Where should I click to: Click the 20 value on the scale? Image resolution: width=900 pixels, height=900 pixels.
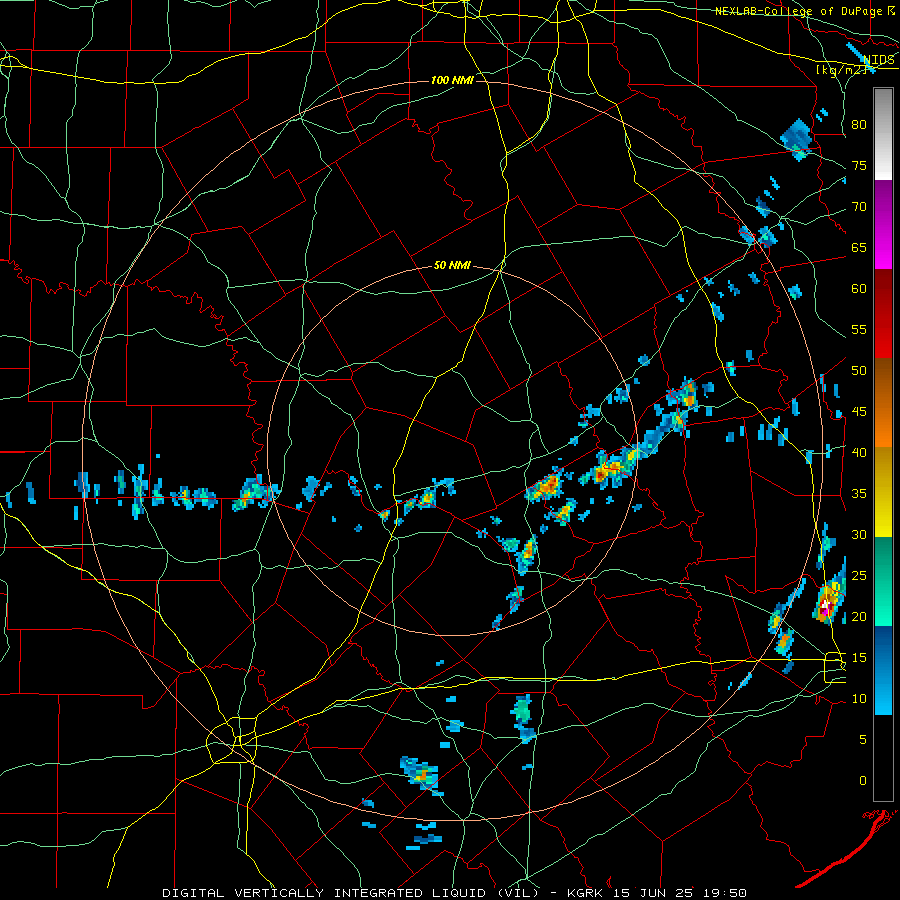click(x=859, y=616)
